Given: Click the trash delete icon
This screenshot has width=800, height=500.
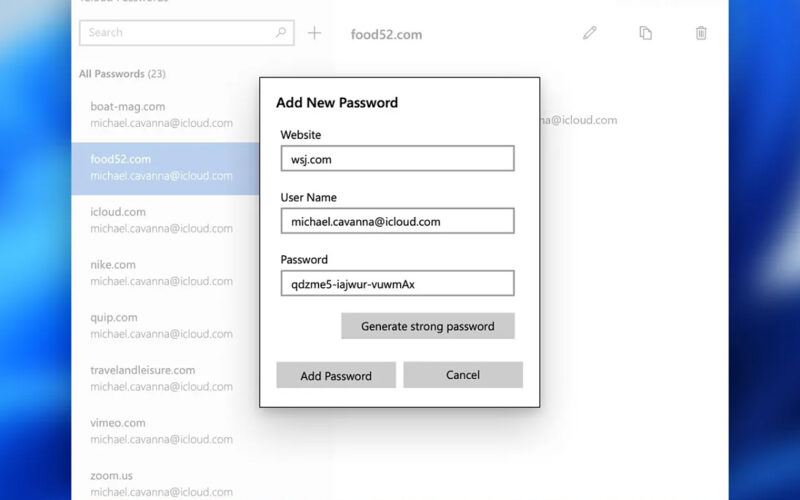Looking at the screenshot, I should click(x=701, y=33).
